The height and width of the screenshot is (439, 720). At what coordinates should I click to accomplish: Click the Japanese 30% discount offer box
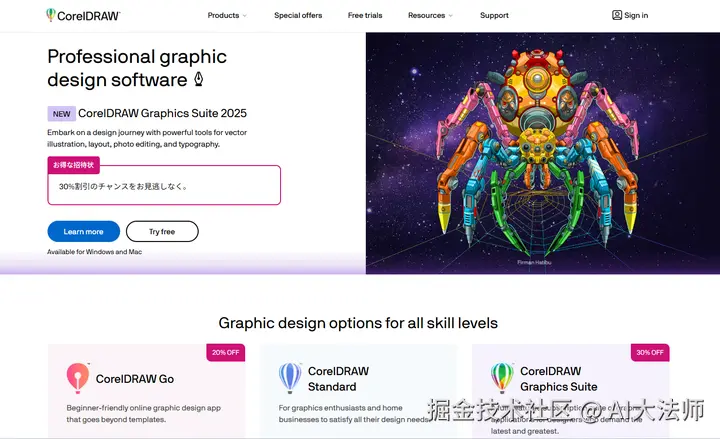[164, 185]
